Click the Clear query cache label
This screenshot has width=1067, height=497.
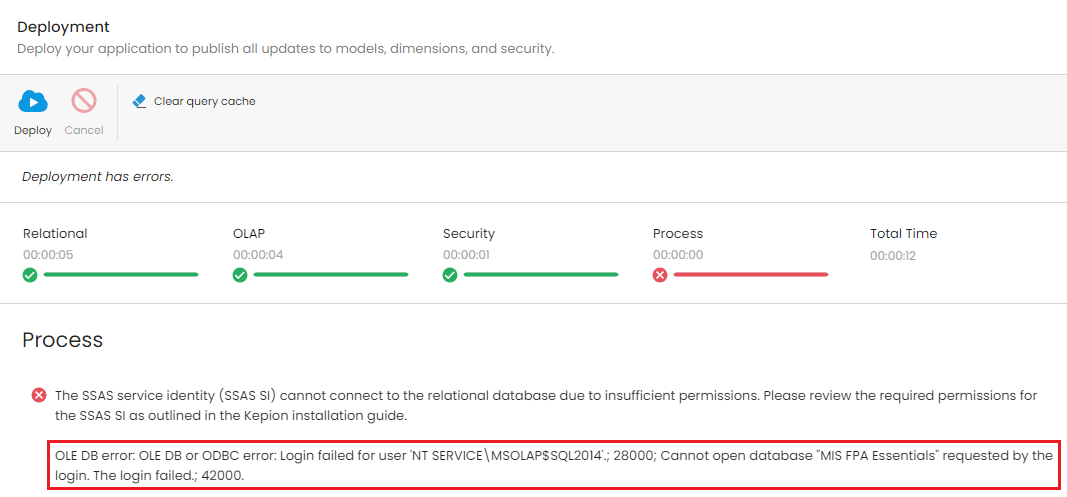(205, 101)
